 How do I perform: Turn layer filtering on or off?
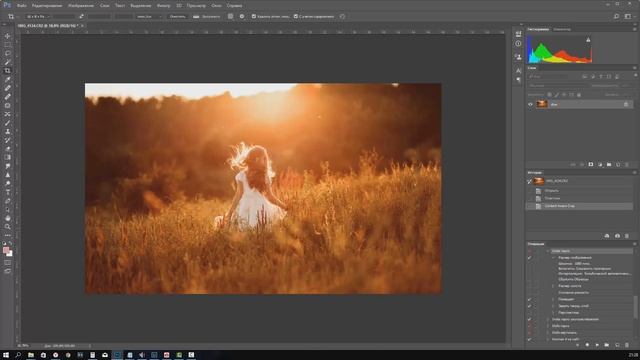click(x=636, y=76)
